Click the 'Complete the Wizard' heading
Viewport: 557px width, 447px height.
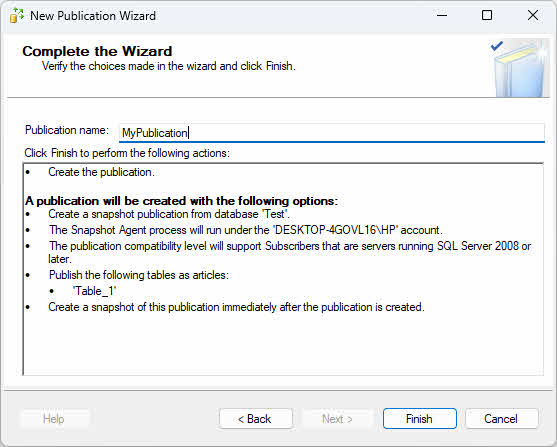(97, 51)
